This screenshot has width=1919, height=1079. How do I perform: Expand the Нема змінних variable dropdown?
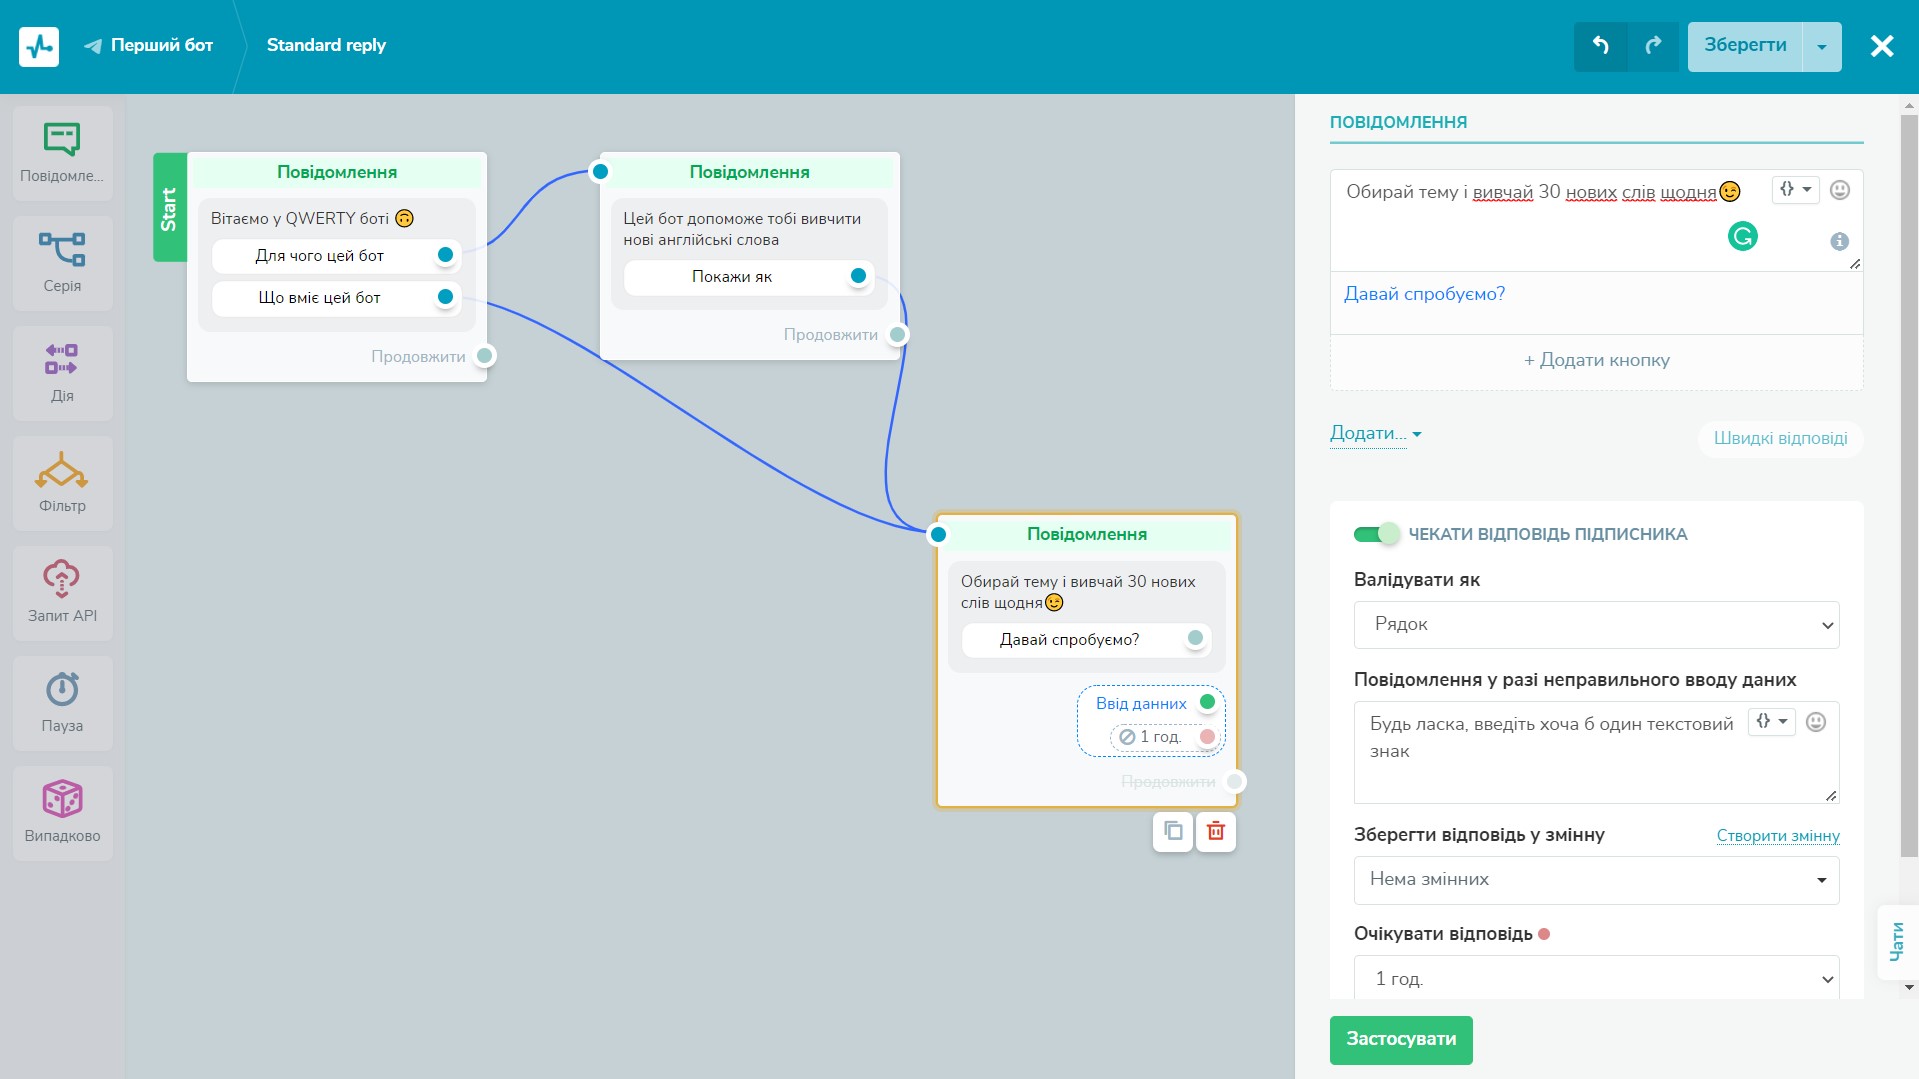[x=1595, y=880]
